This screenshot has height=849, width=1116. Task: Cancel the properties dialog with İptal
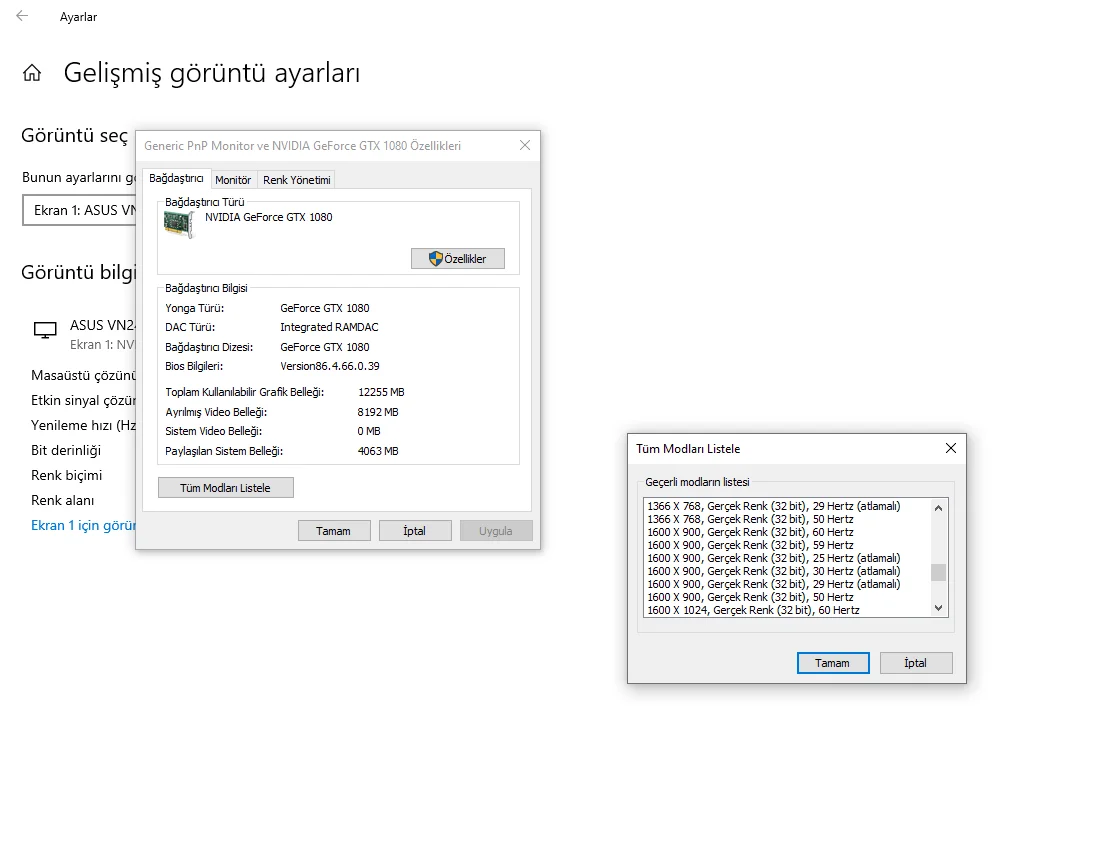[415, 531]
